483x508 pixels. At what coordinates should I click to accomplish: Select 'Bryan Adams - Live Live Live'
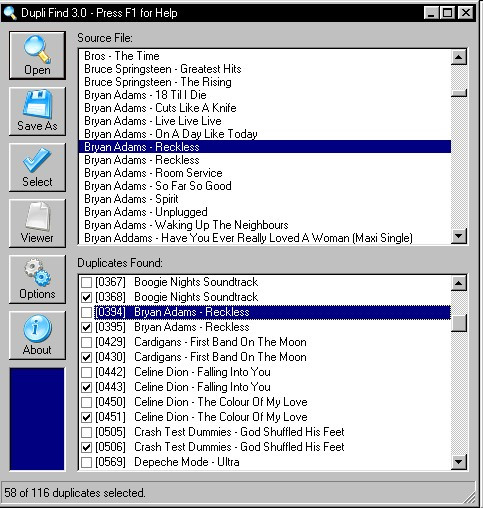(x=265, y=121)
